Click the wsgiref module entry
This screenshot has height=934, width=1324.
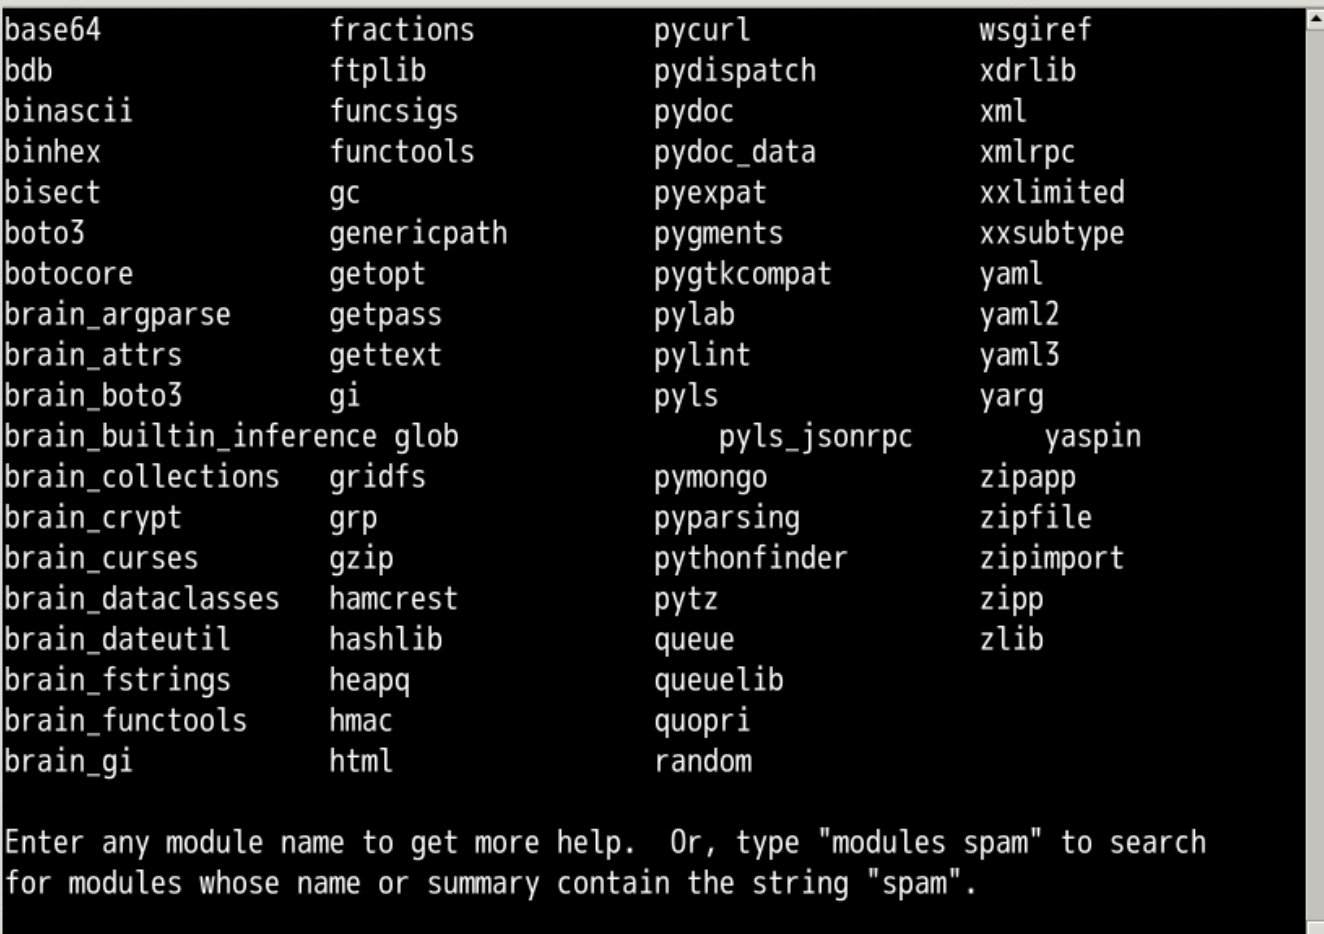1035,30
